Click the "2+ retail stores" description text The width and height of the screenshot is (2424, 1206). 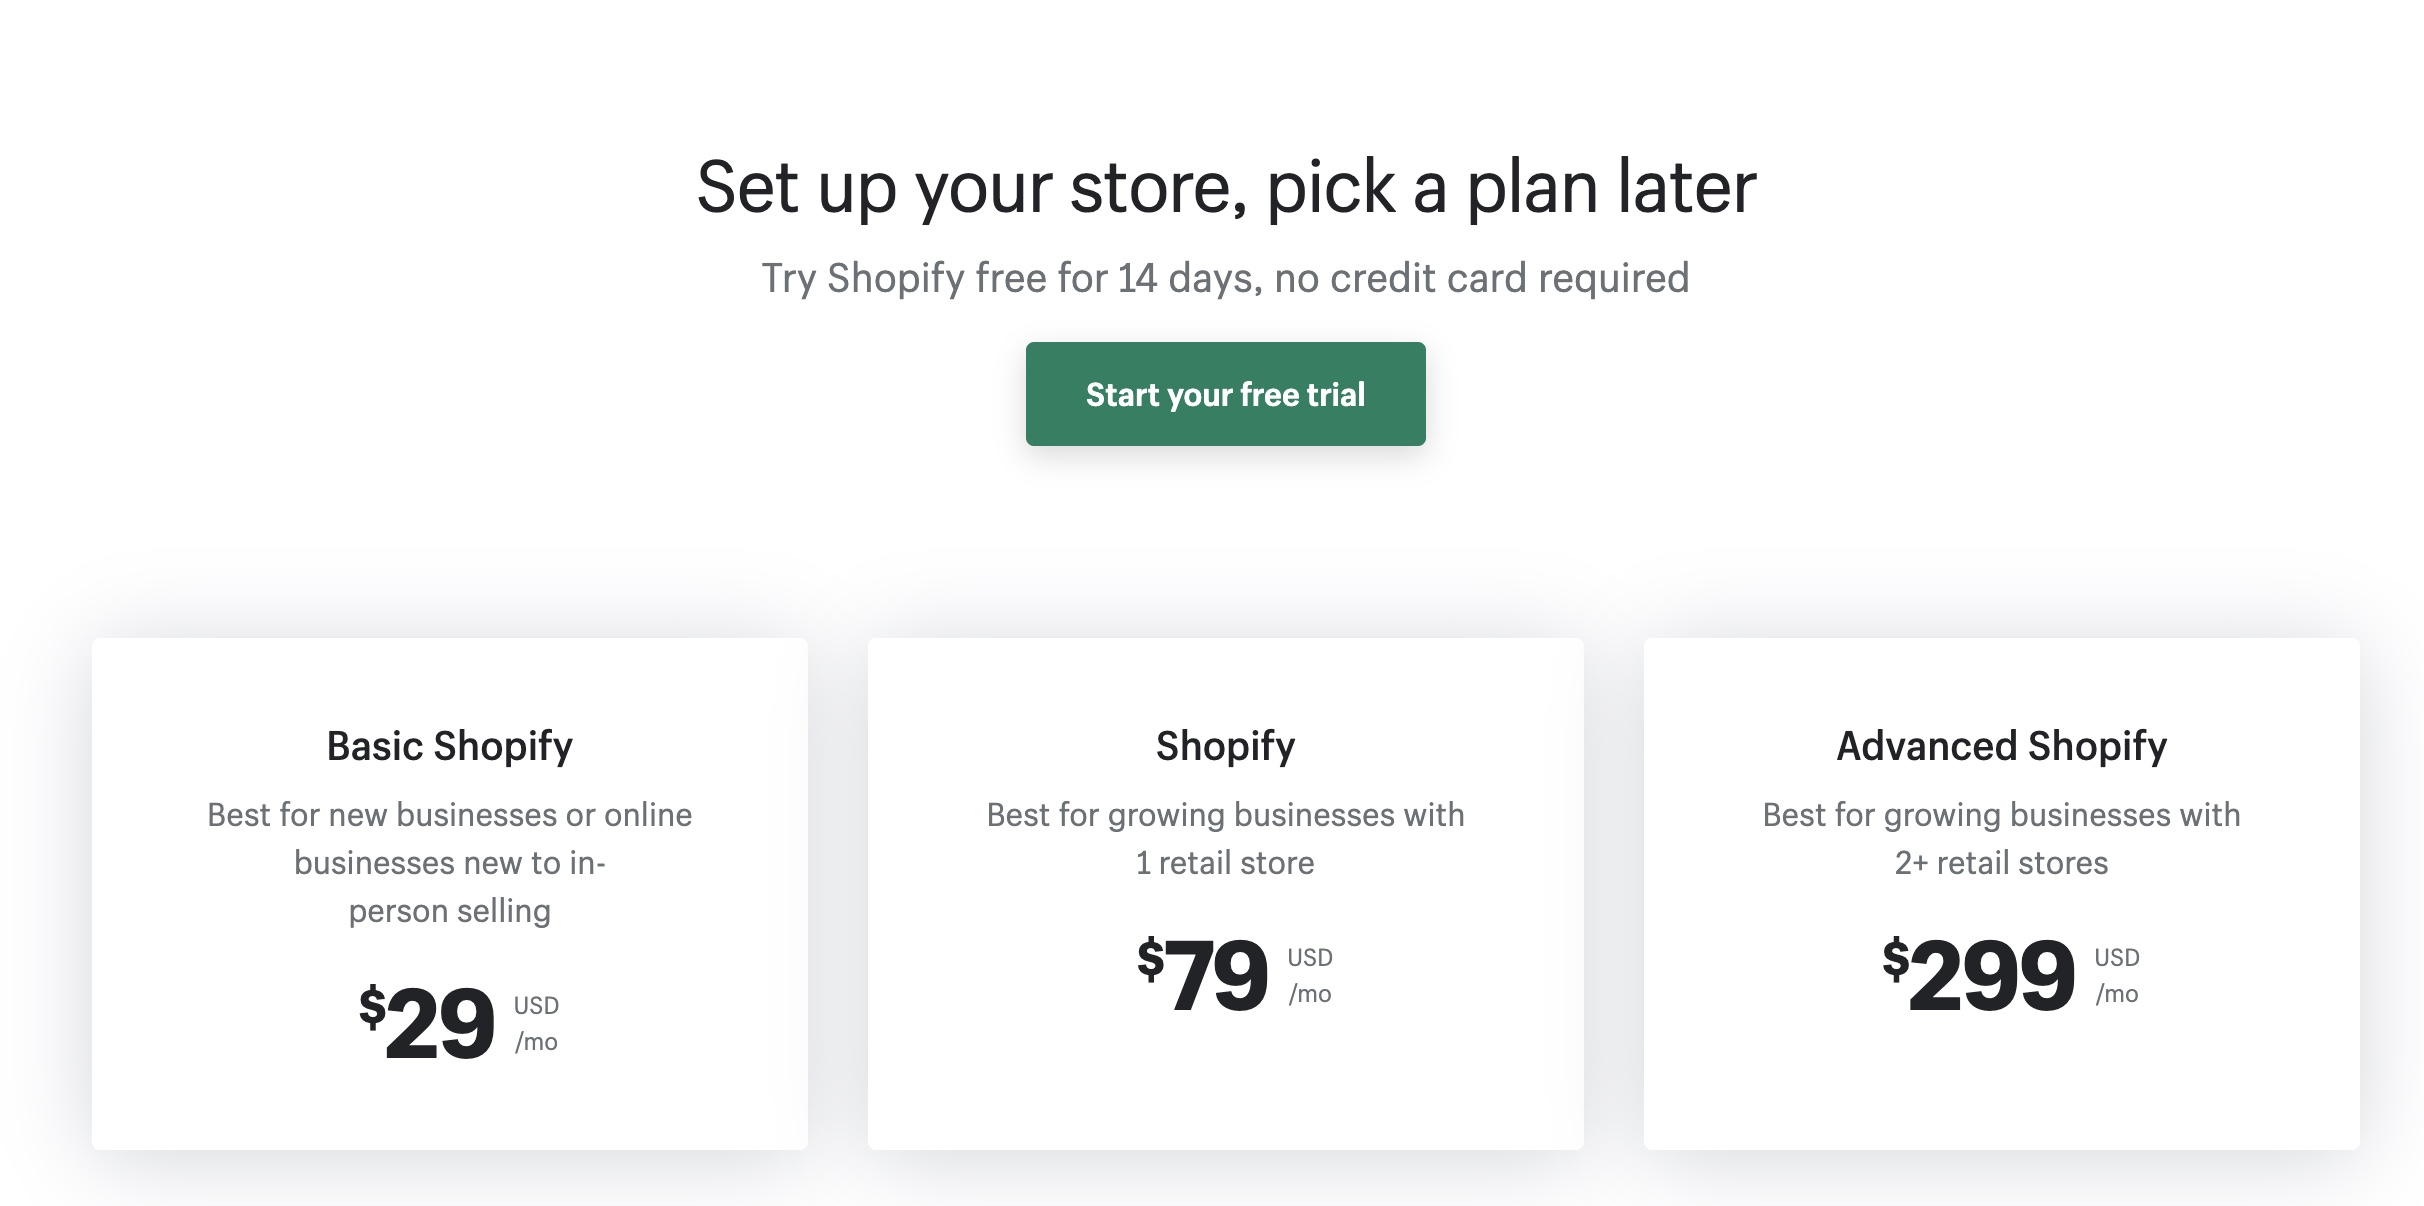2001,863
